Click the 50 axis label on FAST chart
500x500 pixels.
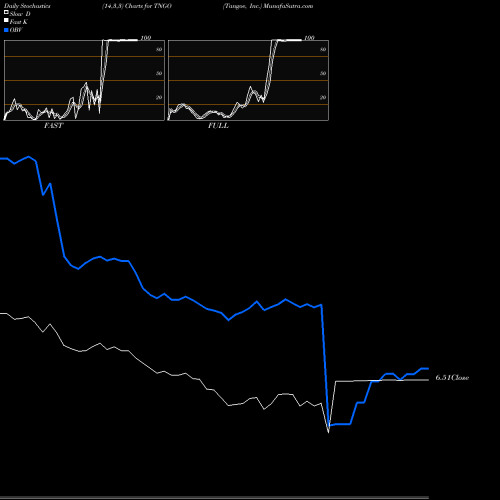pyautogui.click(x=159, y=74)
